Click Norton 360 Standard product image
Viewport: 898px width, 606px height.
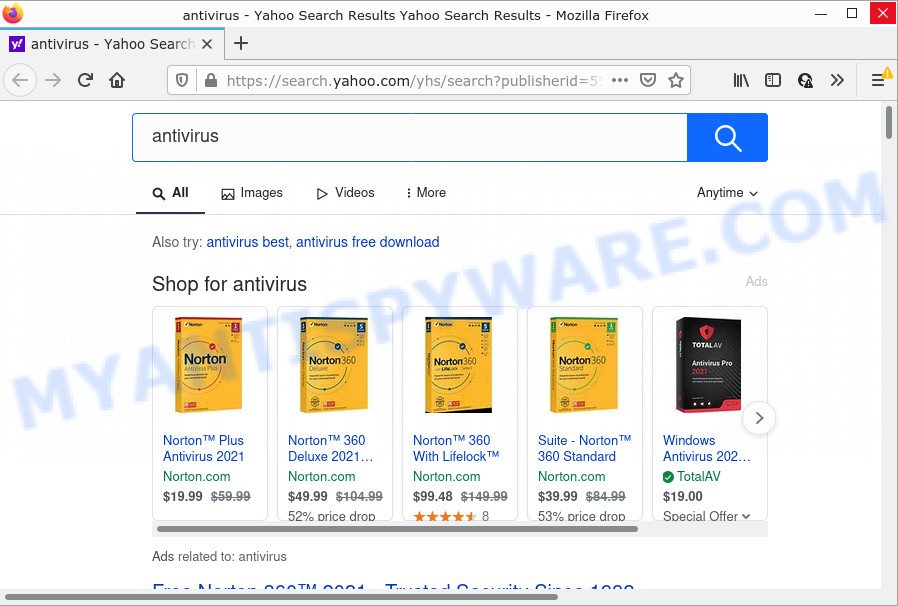click(x=584, y=365)
